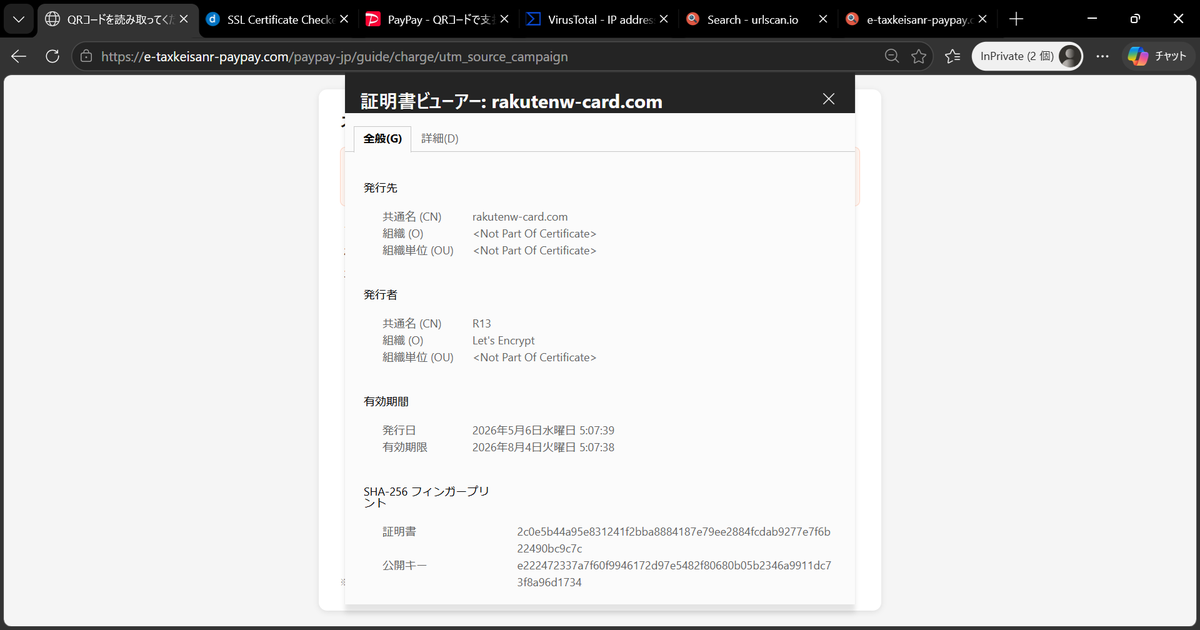The height and width of the screenshot is (630, 1200).
Task: Click the issue date 2026年5月6日
Action: click(543, 431)
